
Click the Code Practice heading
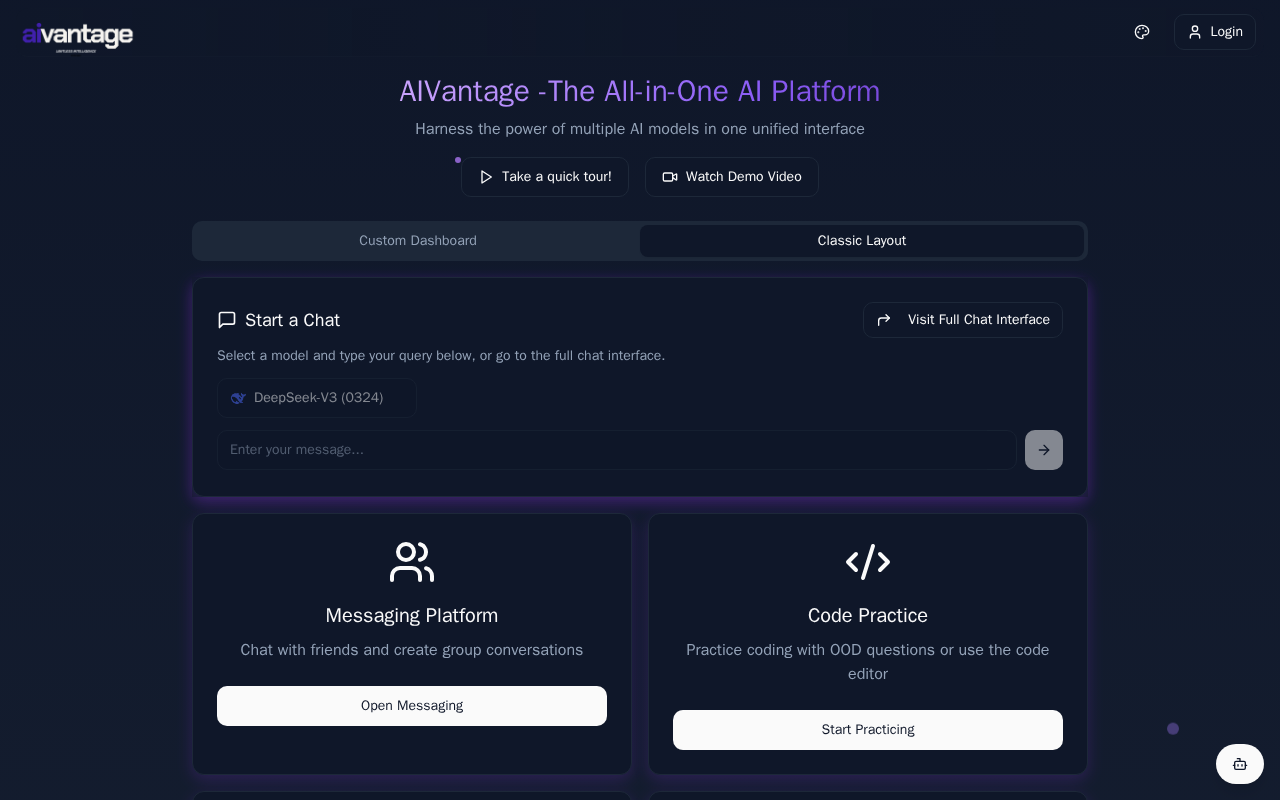(868, 616)
